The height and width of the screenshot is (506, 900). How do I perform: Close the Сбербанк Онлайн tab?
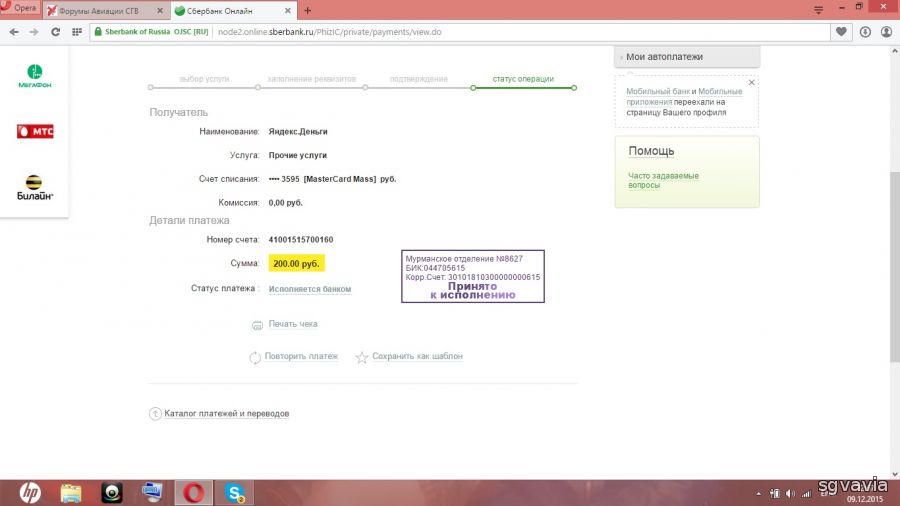288,10
